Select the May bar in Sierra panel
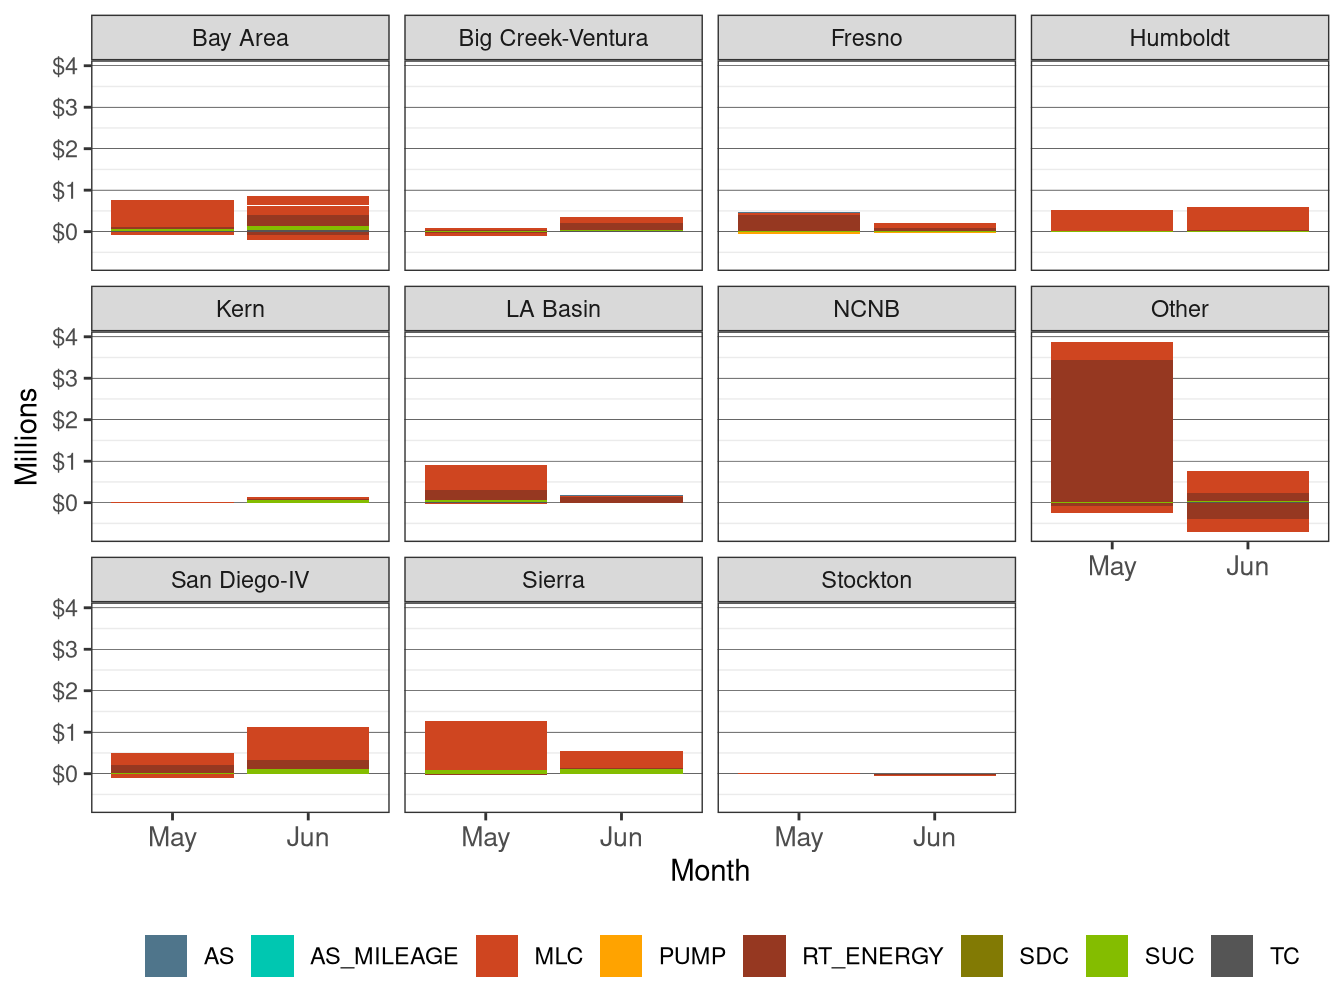The image size is (1344, 1008). [x=486, y=748]
